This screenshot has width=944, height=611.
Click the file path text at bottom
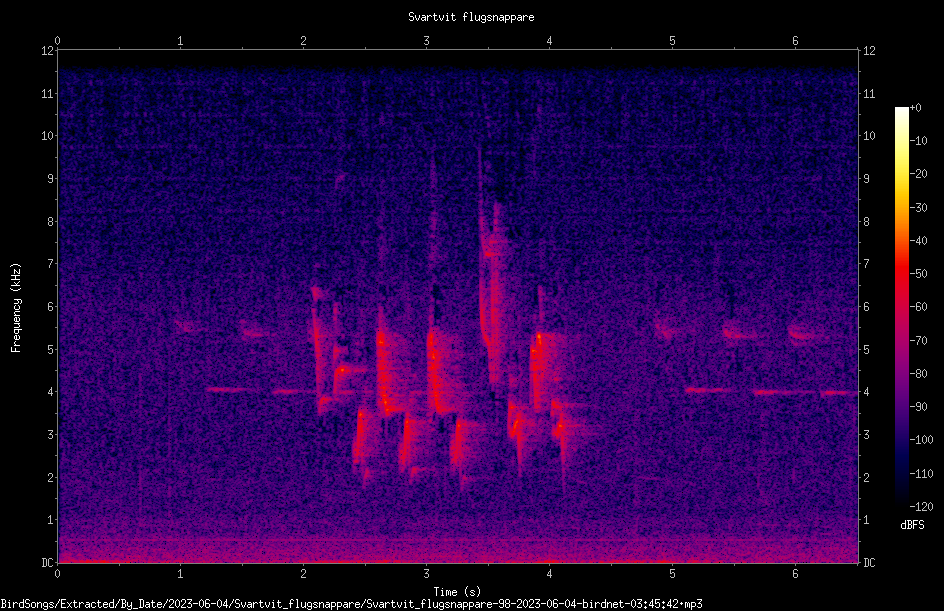coord(351,604)
